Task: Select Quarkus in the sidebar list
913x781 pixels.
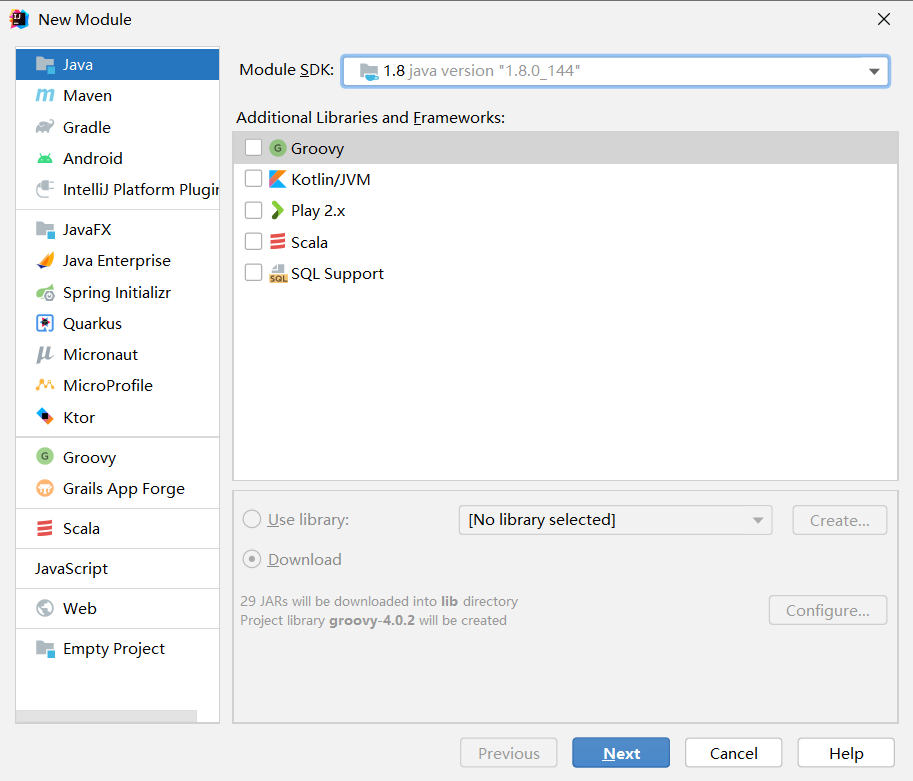Action: 118,323
